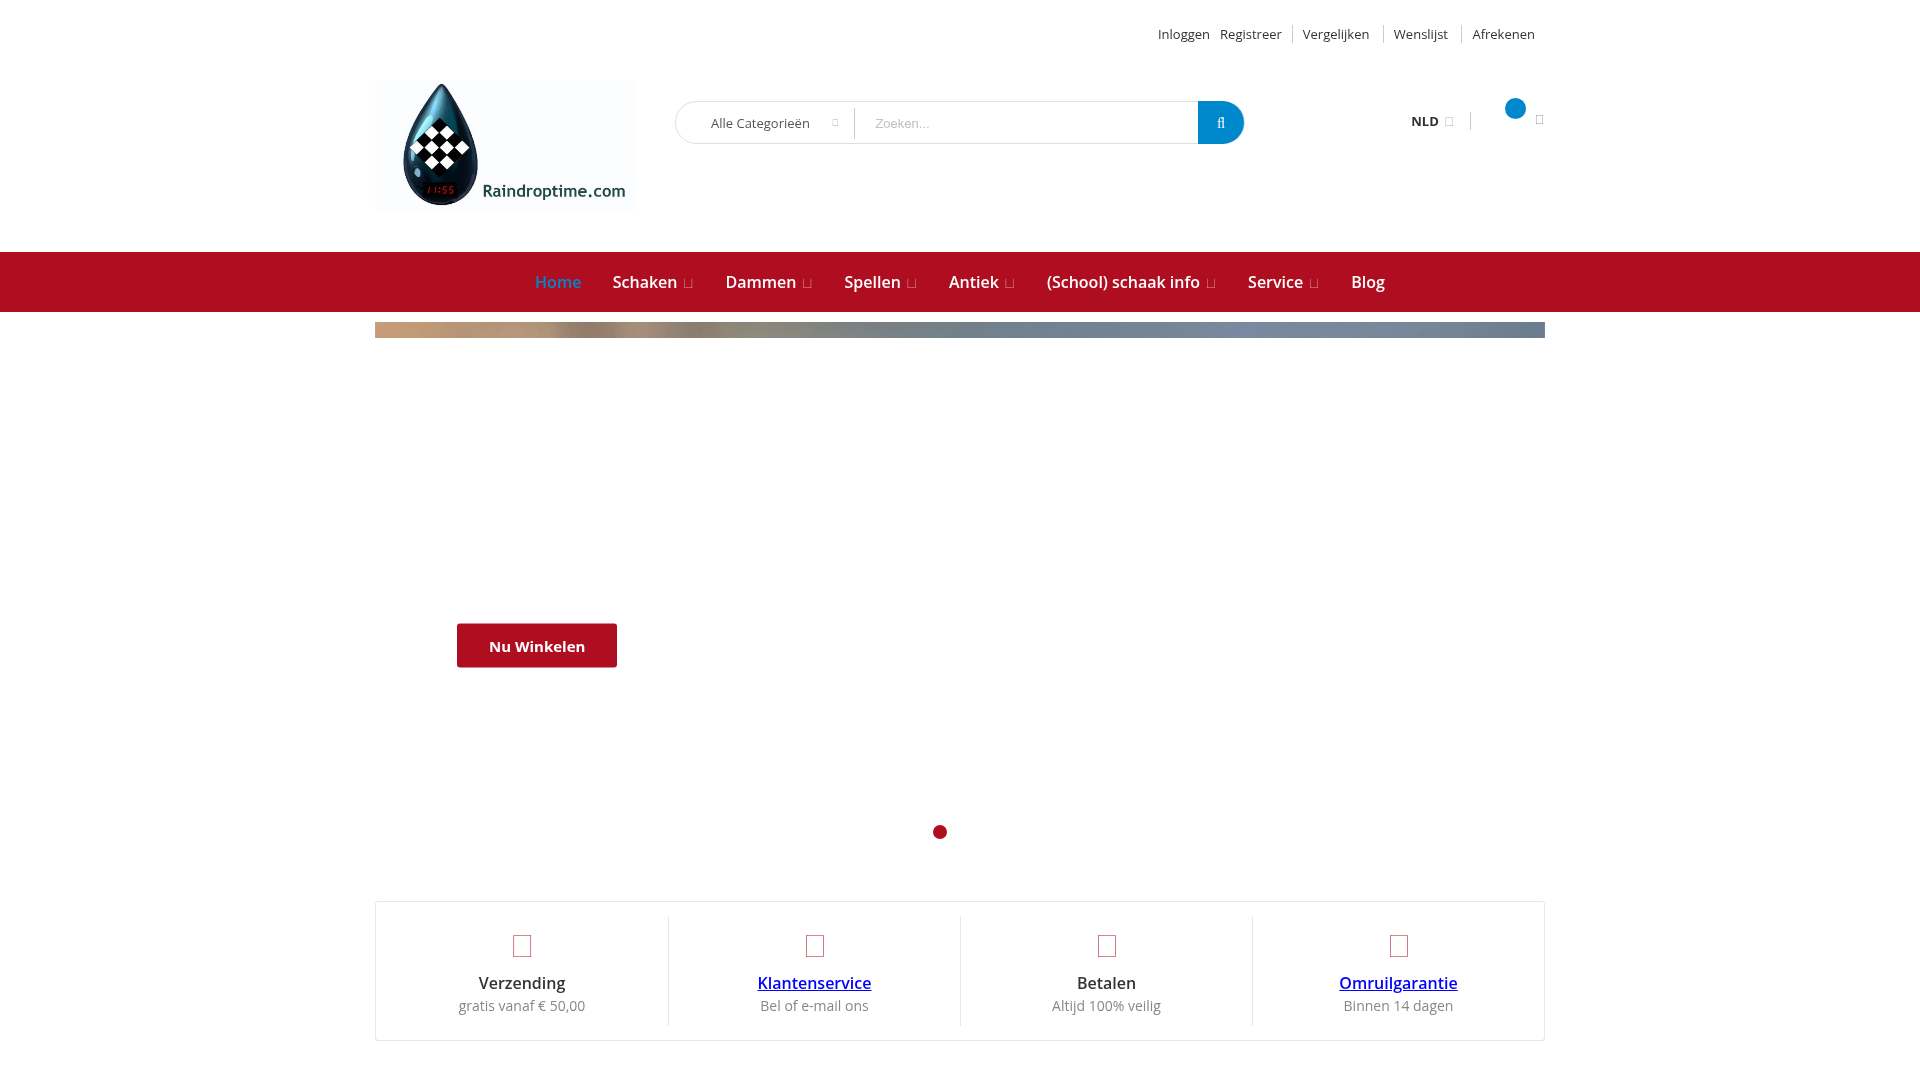Open the Wenslijst link
1920x1080 pixels.
pyautogui.click(x=1420, y=34)
